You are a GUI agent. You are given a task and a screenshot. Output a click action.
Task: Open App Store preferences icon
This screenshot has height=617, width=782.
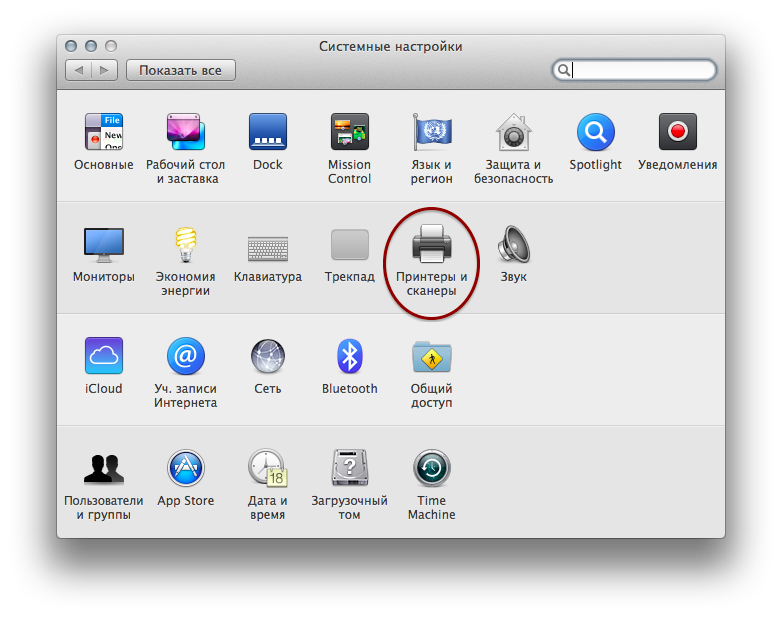pyautogui.click(x=186, y=468)
